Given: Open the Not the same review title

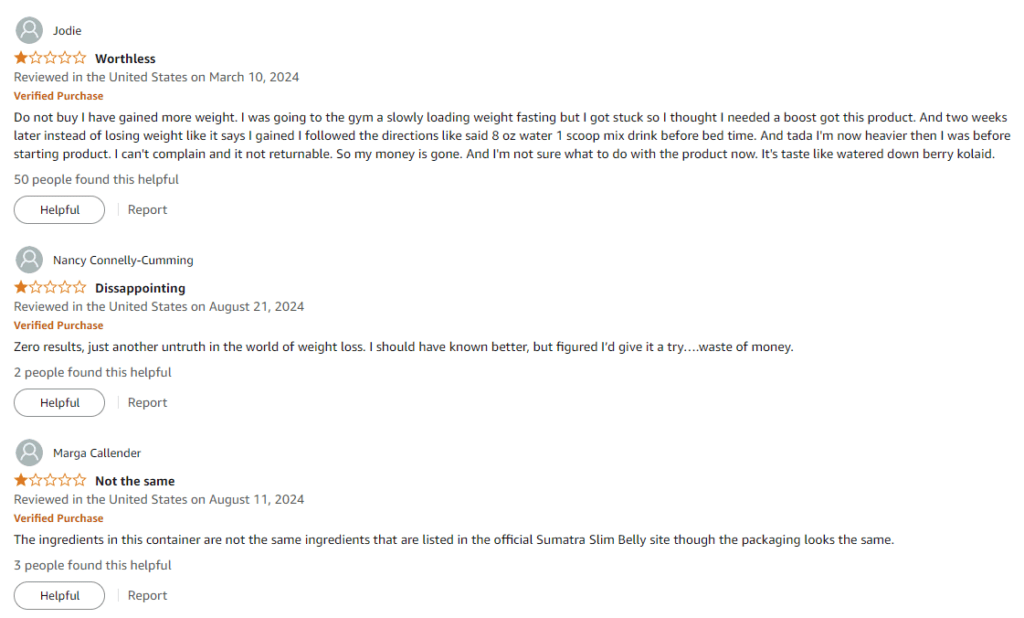Looking at the screenshot, I should pyautogui.click(x=135, y=481).
